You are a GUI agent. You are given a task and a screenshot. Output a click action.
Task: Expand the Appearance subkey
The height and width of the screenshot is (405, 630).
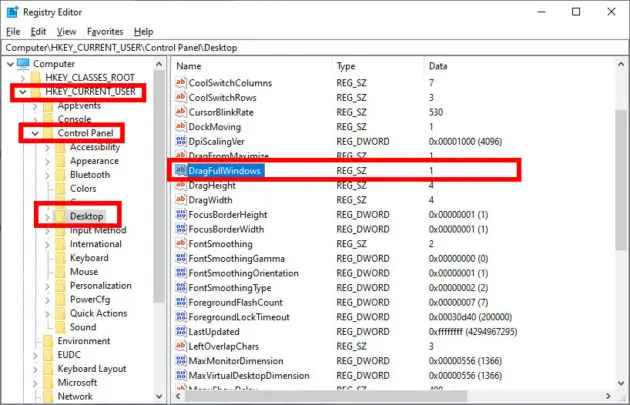pos(47,162)
